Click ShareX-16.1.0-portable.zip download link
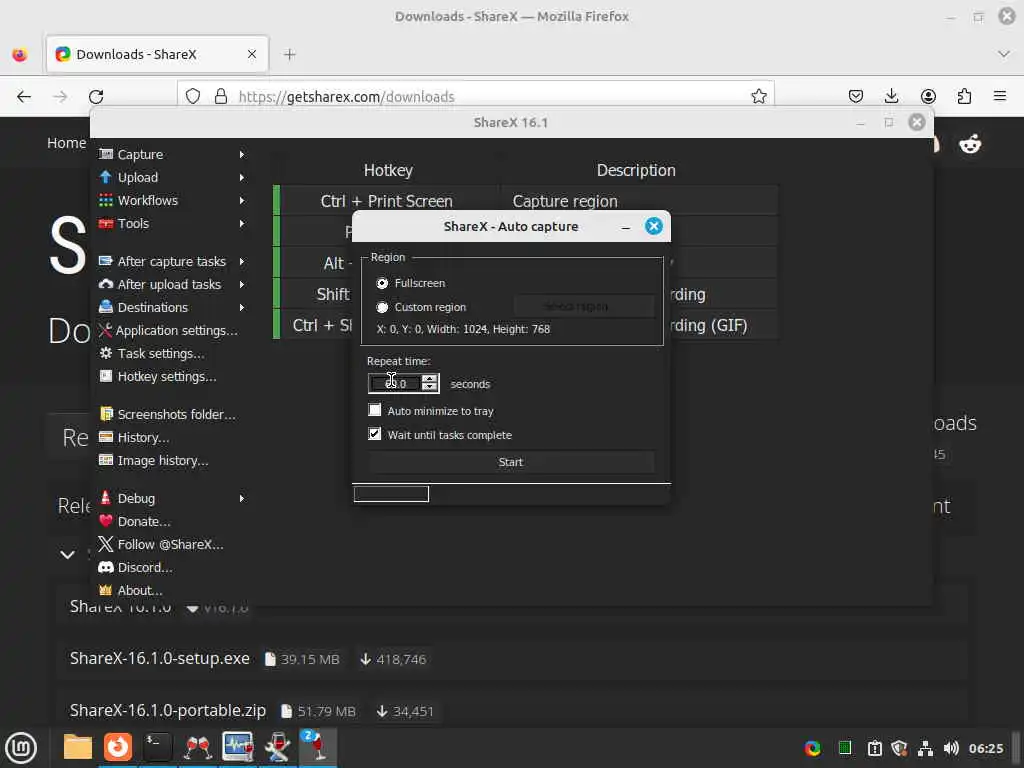The image size is (1024, 768). [168, 711]
